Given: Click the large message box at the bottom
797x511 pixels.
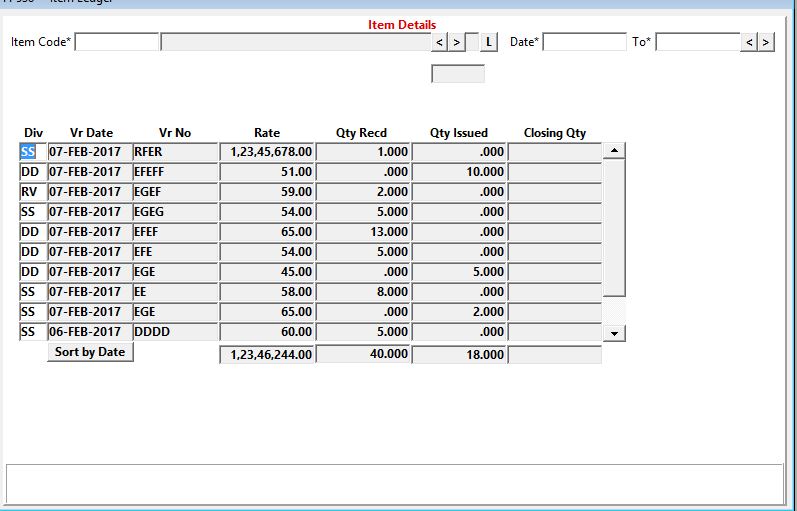Looking at the screenshot, I should coord(395,483).
